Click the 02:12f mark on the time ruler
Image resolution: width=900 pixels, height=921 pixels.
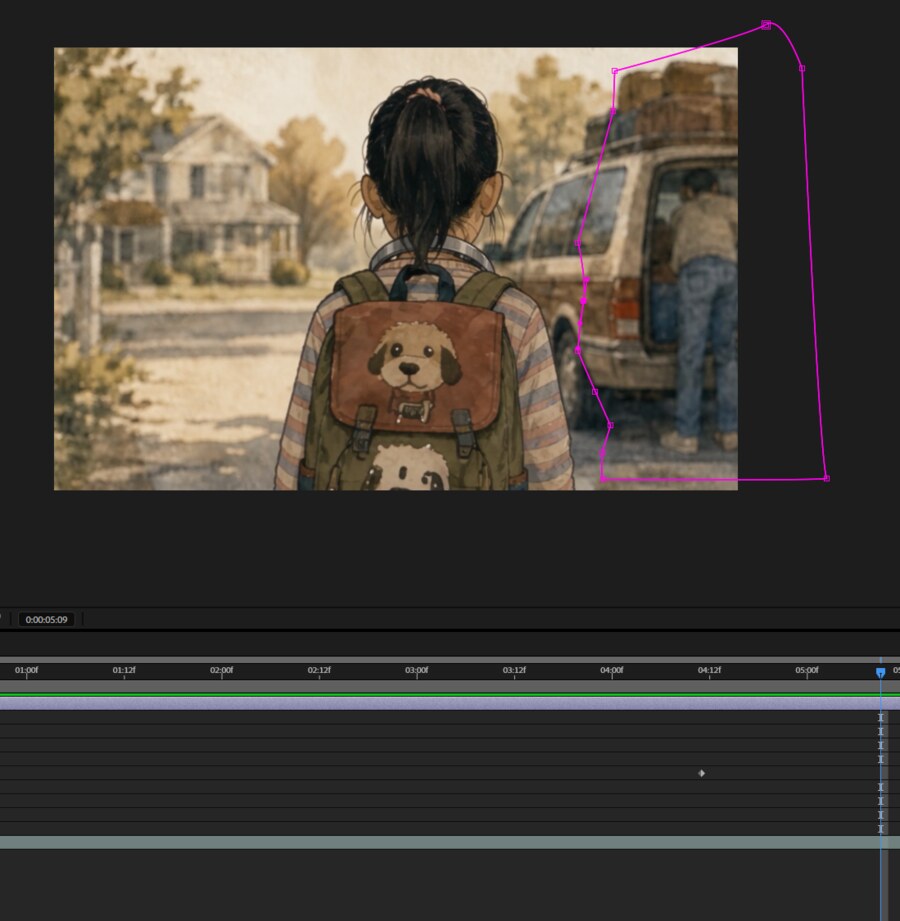pyautogui.click(x=319, y=670)
